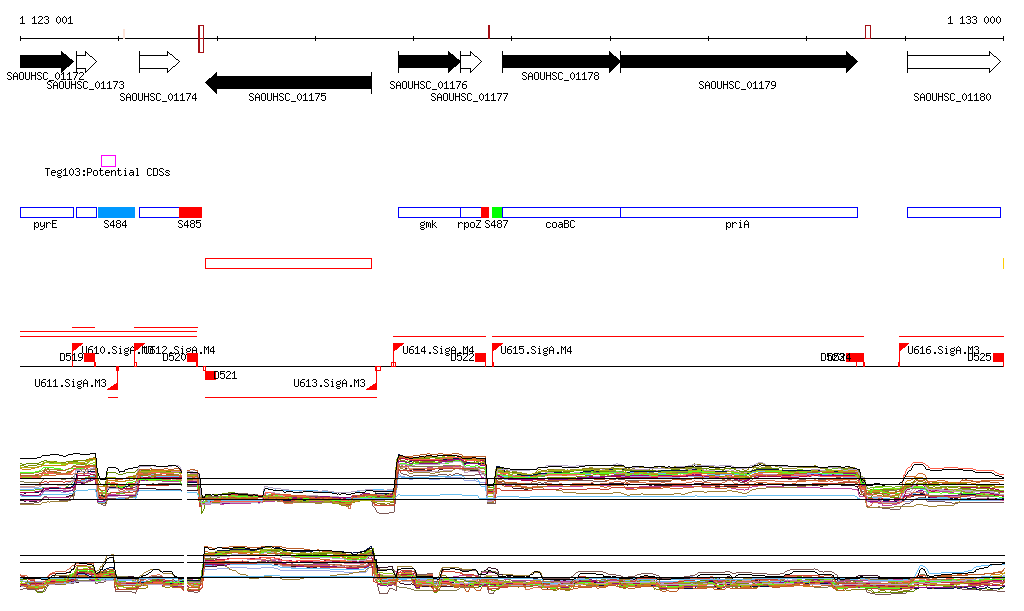This screenshot has height=611, width=1024.
Task: Click the green segment beside S487
Action: 497,212
